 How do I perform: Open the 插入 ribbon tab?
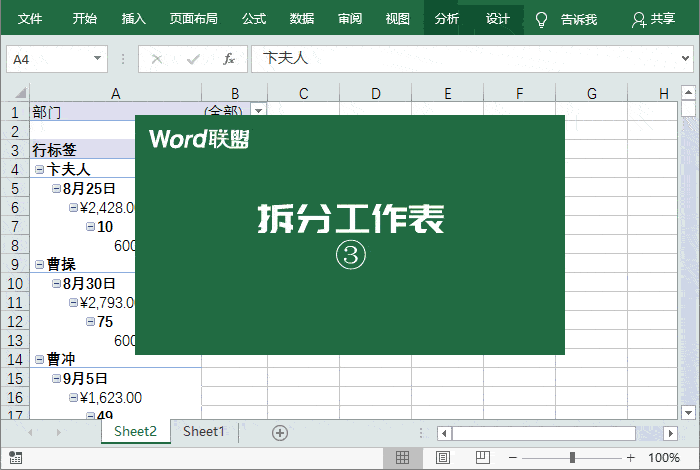(x=133, y=19)
